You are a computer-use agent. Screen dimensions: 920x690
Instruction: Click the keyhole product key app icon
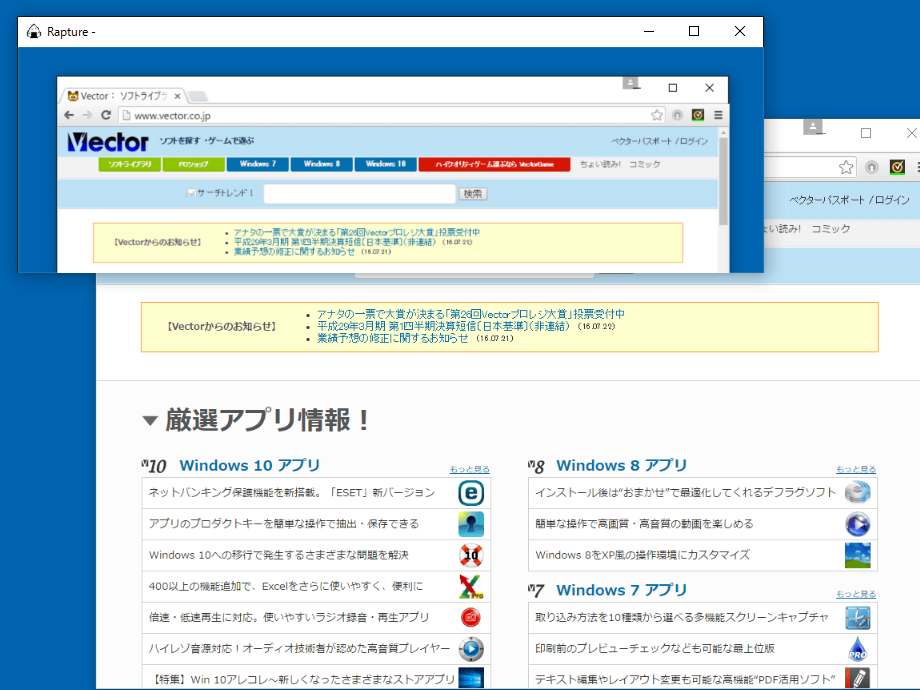pos(471,524)
